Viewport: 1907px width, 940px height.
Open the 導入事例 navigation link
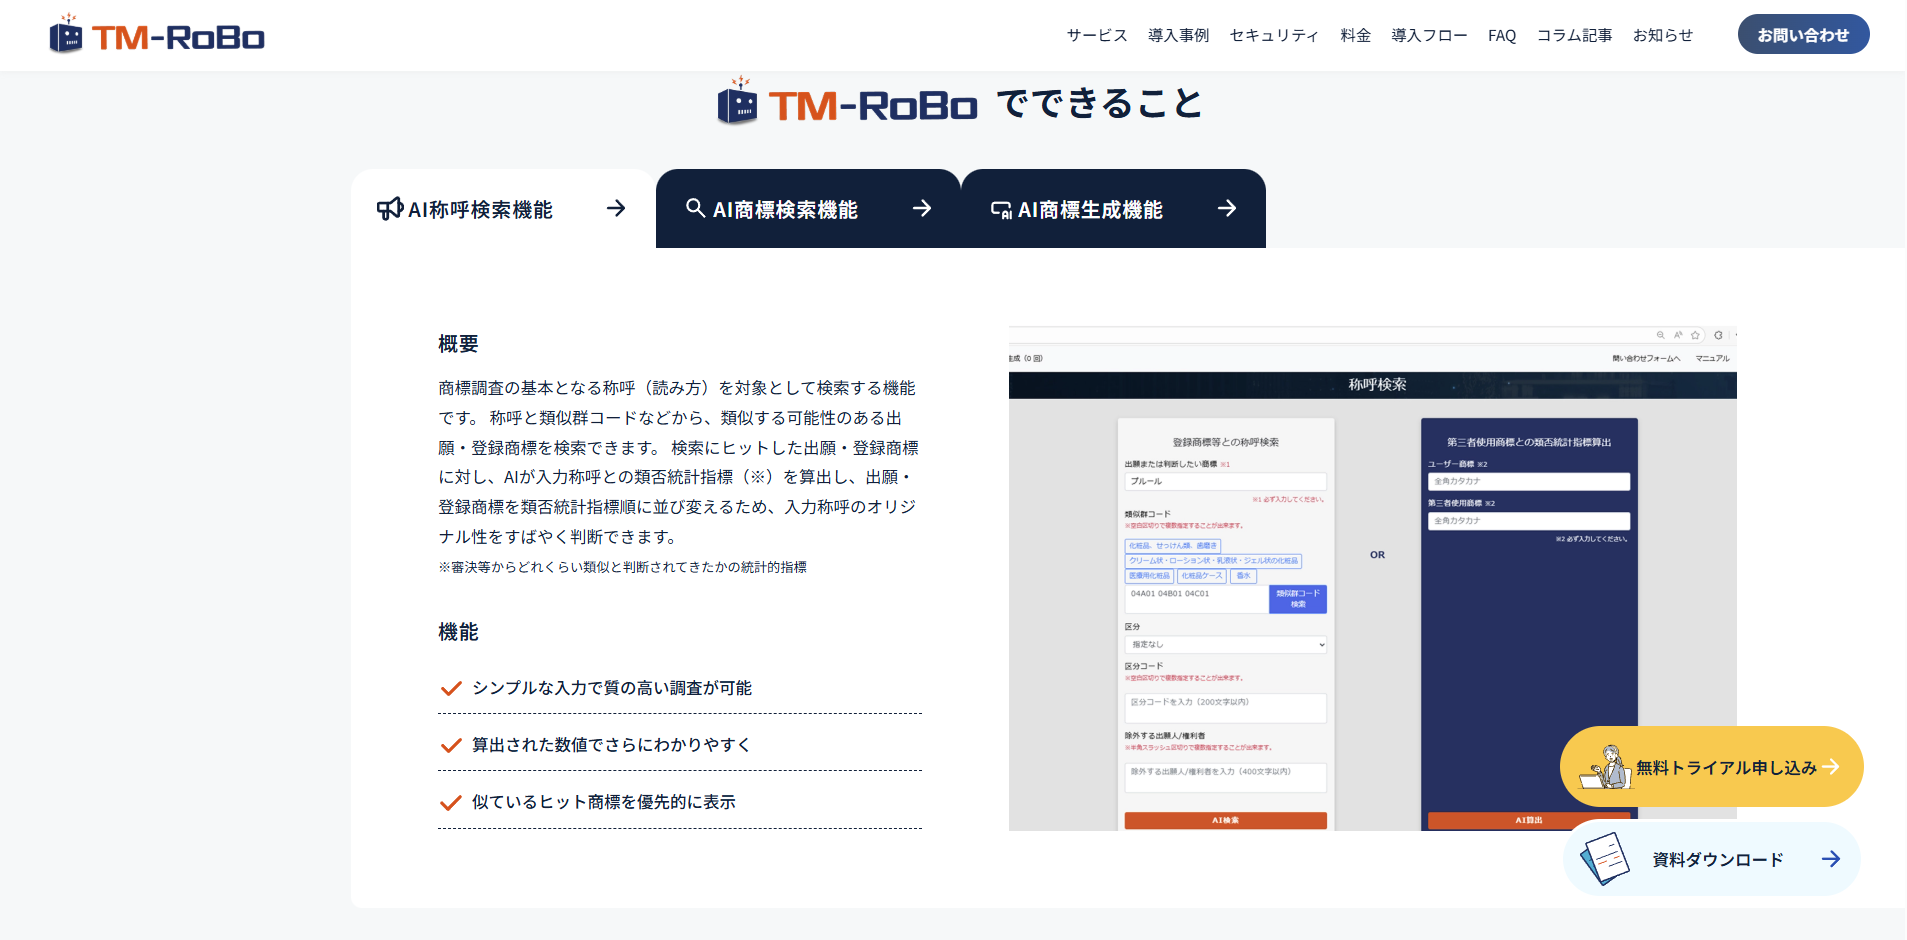coord(1178,35)
